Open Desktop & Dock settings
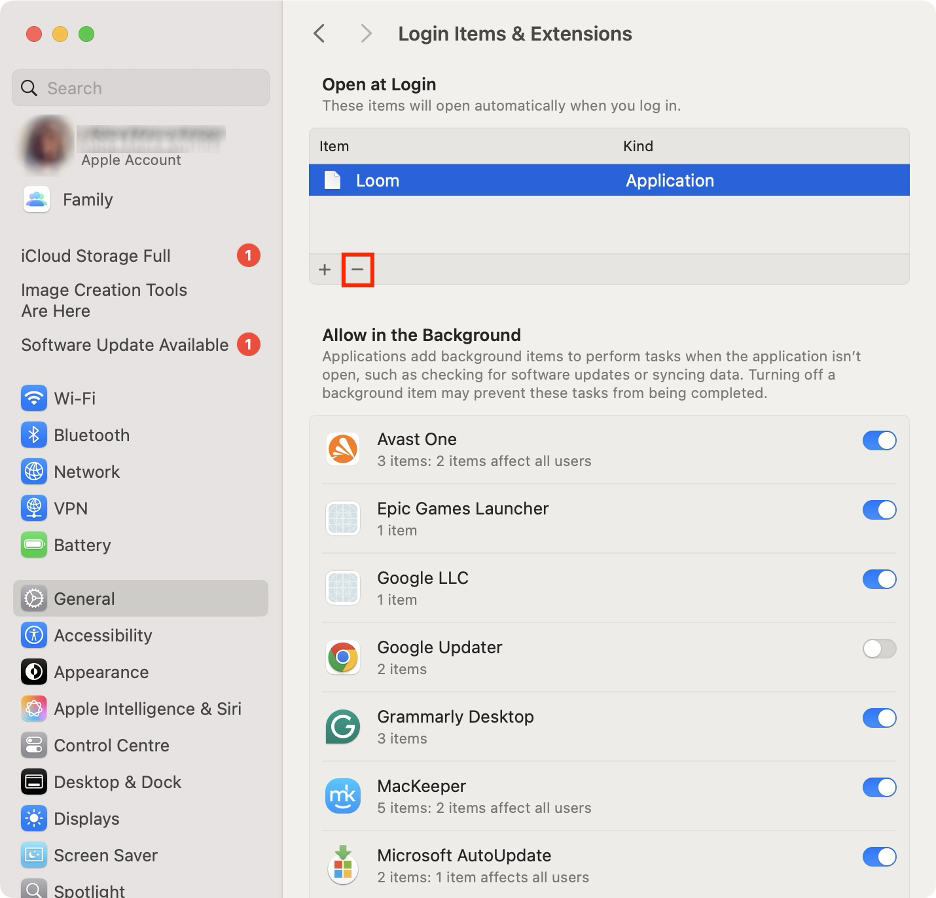The height and width of the screenshot is (898, 936). click(117, 782)
